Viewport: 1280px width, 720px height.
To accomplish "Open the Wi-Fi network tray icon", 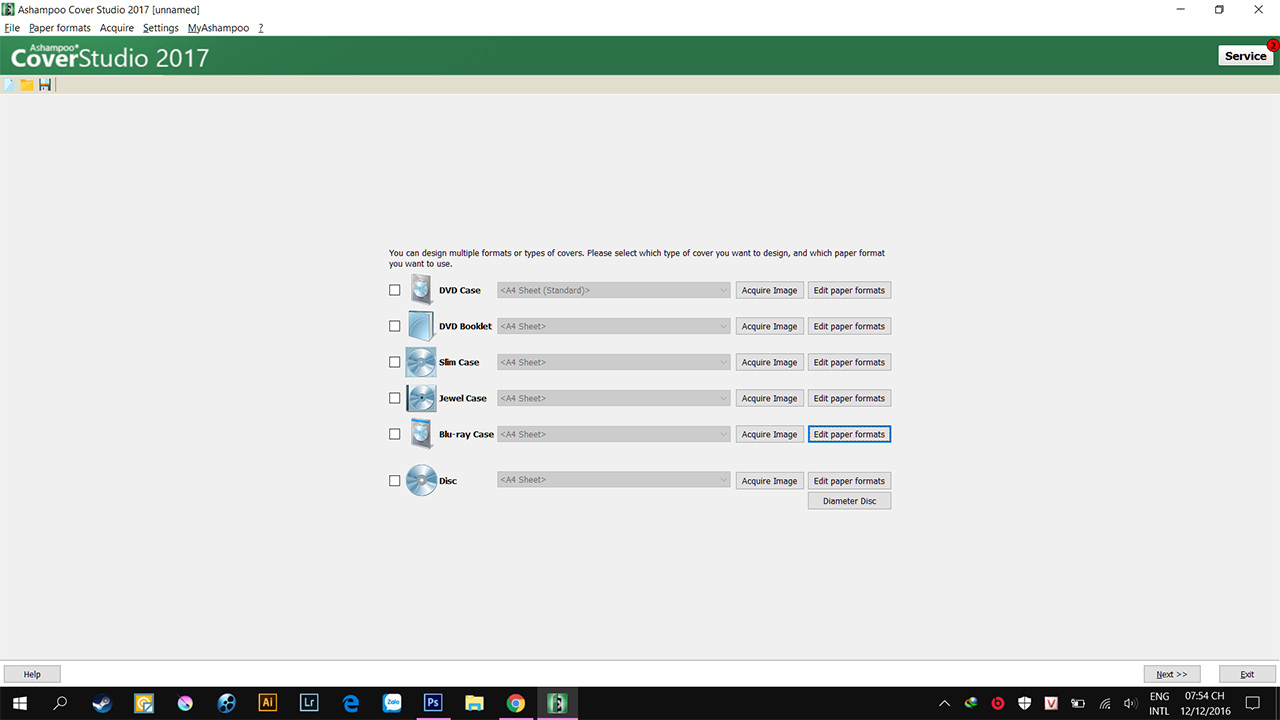I will click(1105, 703).
